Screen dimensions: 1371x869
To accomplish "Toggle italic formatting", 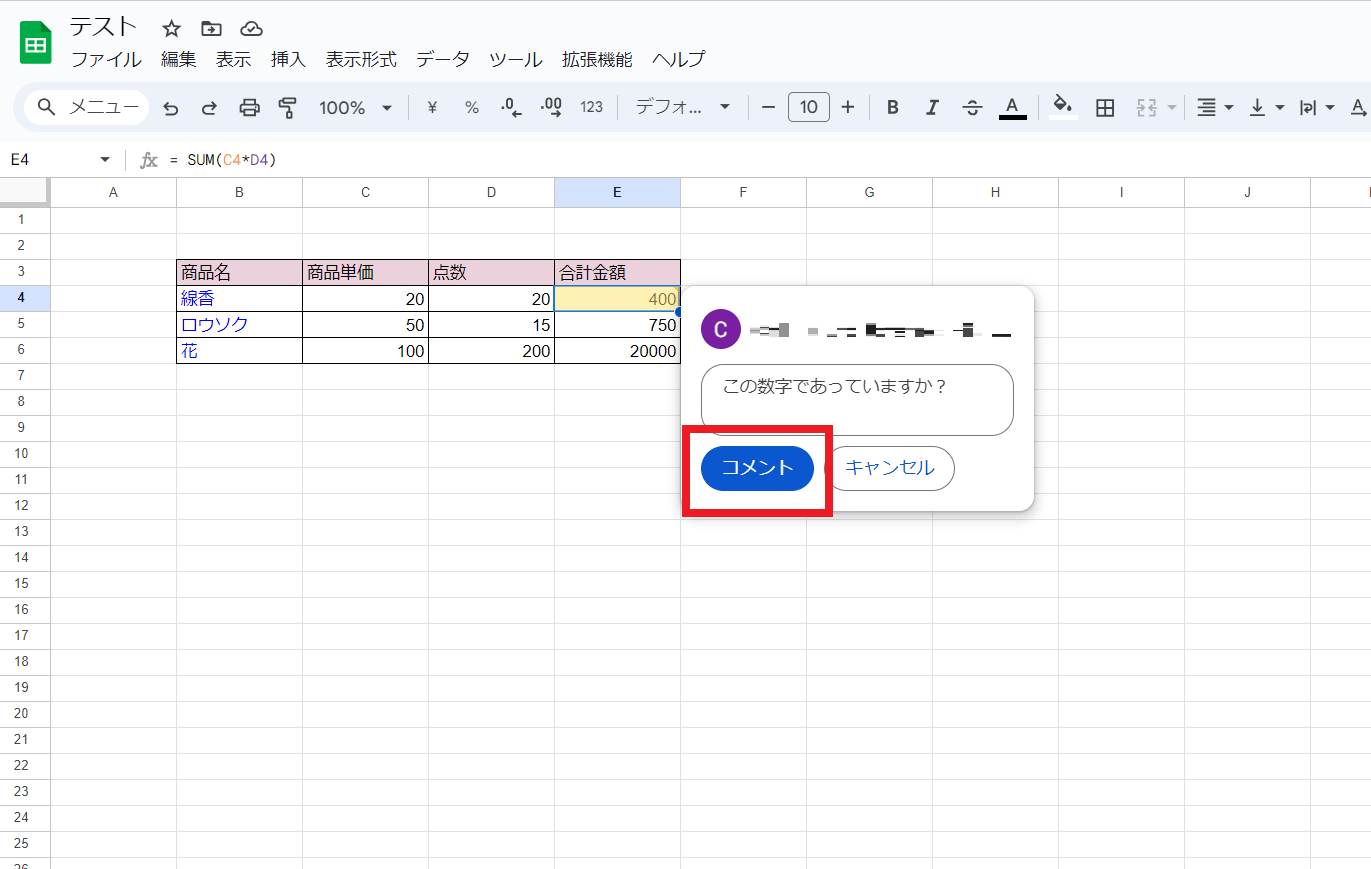I will click(932, 108).
